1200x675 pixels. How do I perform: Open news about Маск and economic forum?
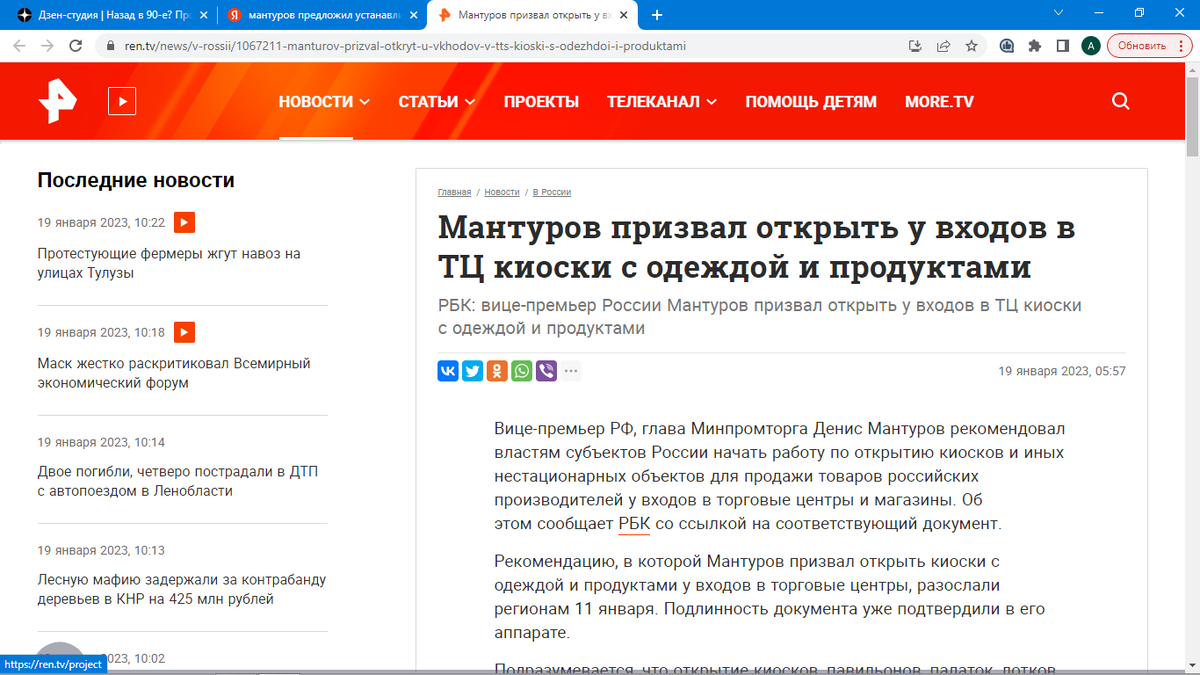[174, 373]
